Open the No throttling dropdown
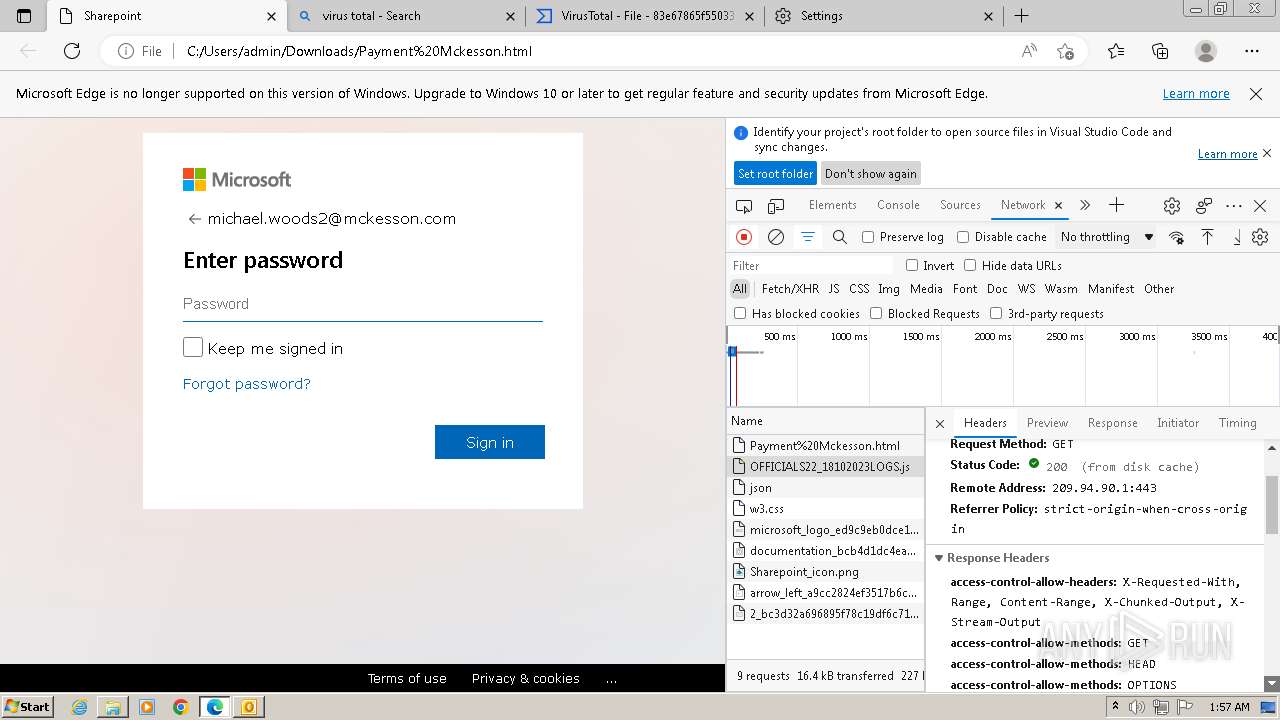 pyautogui.click(x=1107, y=237)
